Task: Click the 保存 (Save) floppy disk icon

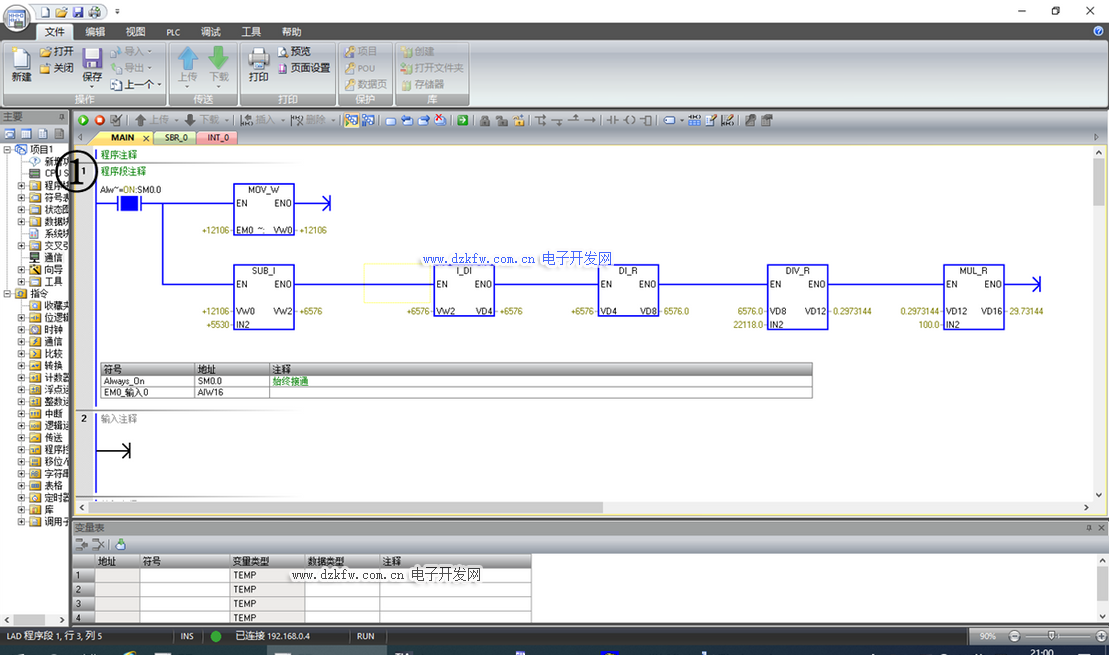Action: [x=92, y=65]
